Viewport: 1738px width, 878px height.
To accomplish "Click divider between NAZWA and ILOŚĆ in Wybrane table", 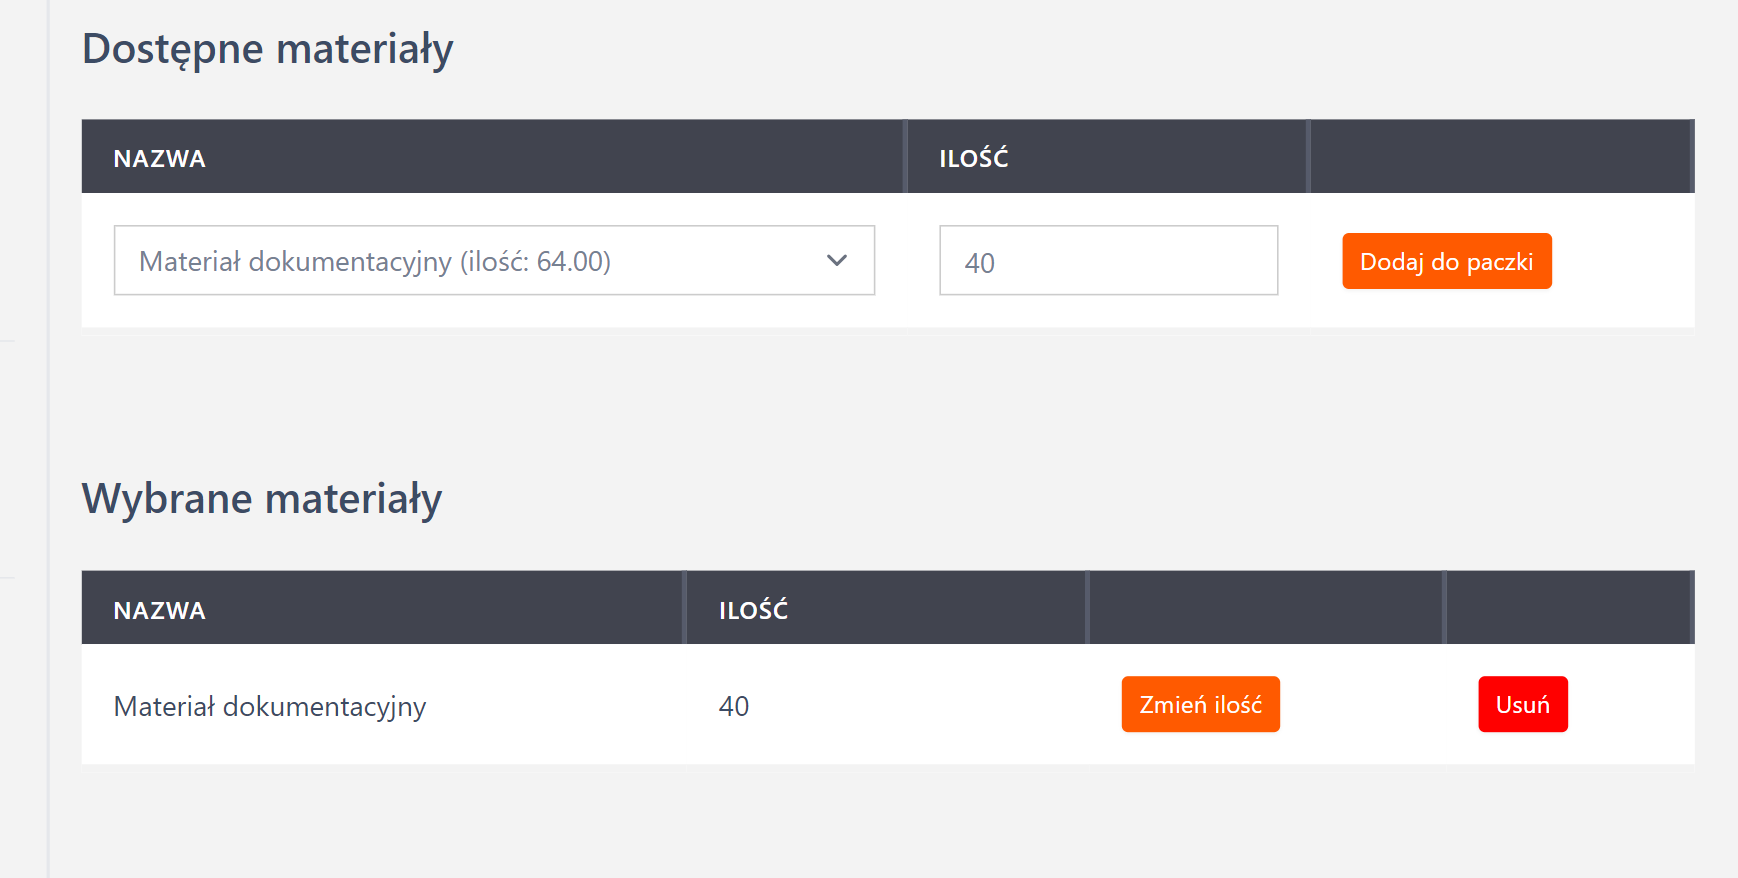I will click(x=685, y=608).
